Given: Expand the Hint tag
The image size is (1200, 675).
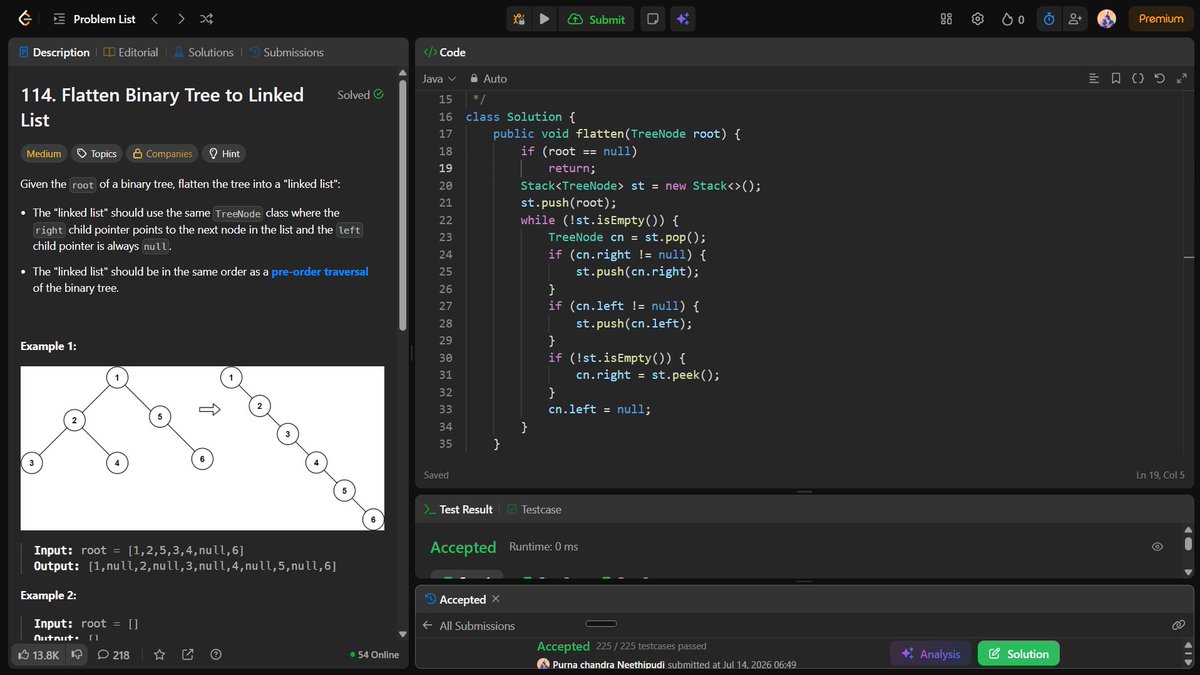Looking at the screenshot, I should click(x=224, y=154).
